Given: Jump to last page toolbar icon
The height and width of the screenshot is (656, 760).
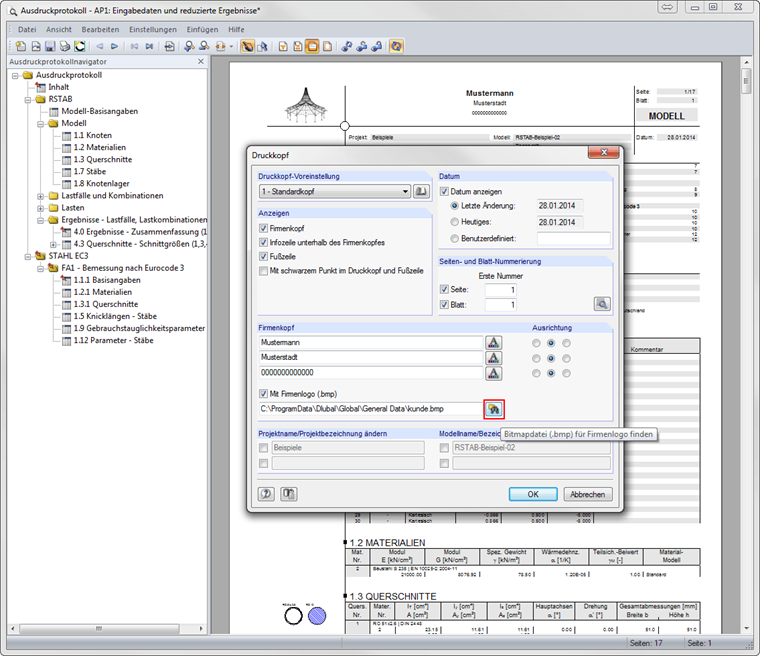Looking at the screenshot, I should pyautogui.click(x=149, y=47).
